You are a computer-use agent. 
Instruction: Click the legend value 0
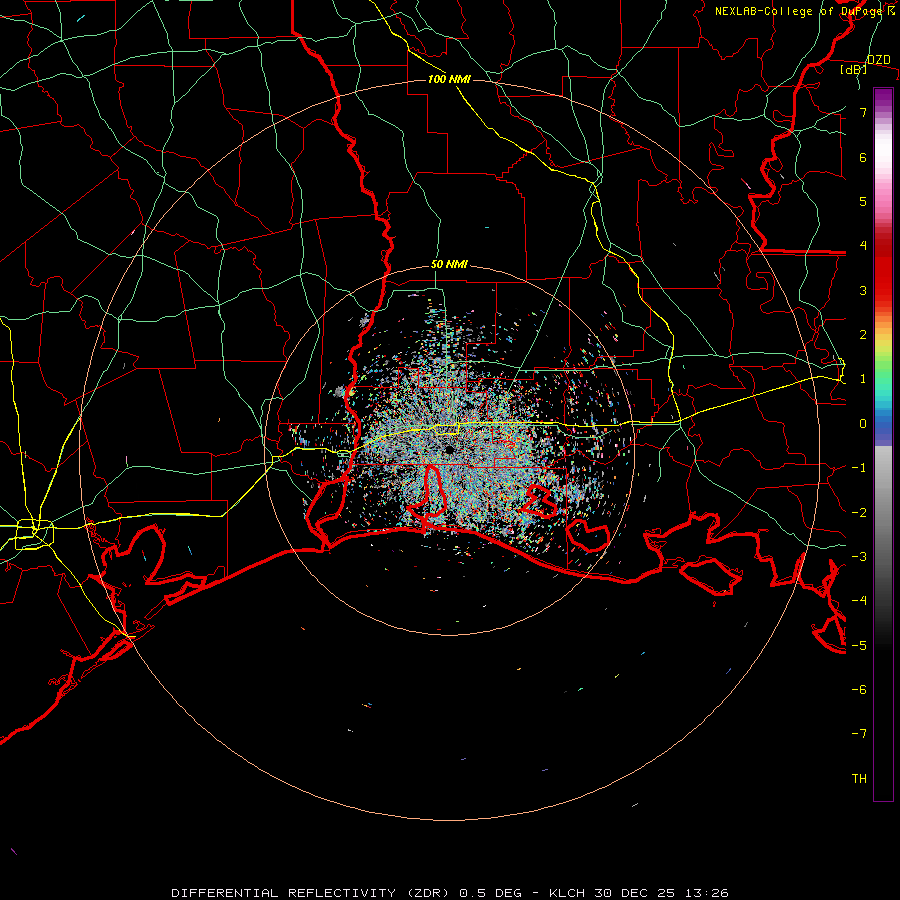[x=863, y=424]
